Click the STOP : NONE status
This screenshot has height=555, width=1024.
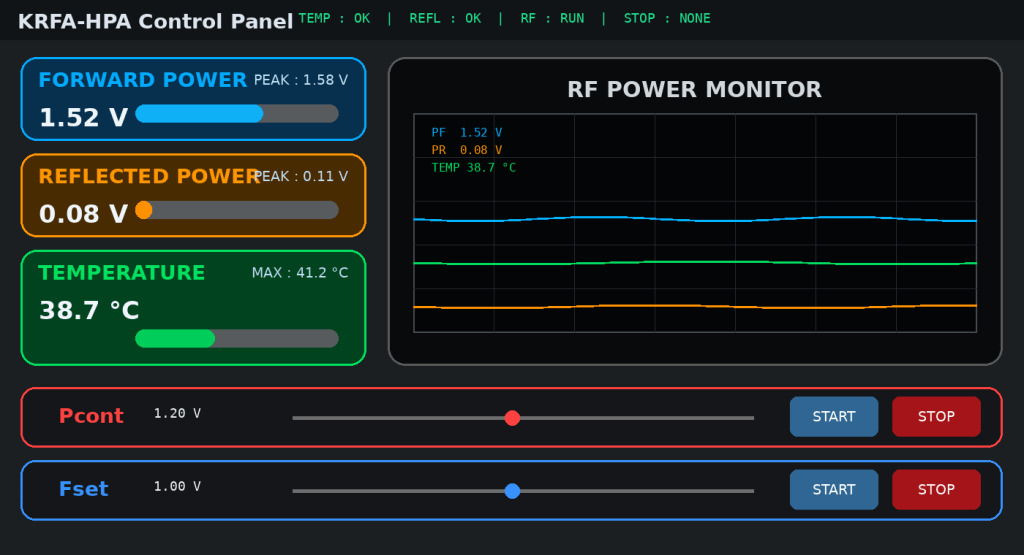pos(667,18)
